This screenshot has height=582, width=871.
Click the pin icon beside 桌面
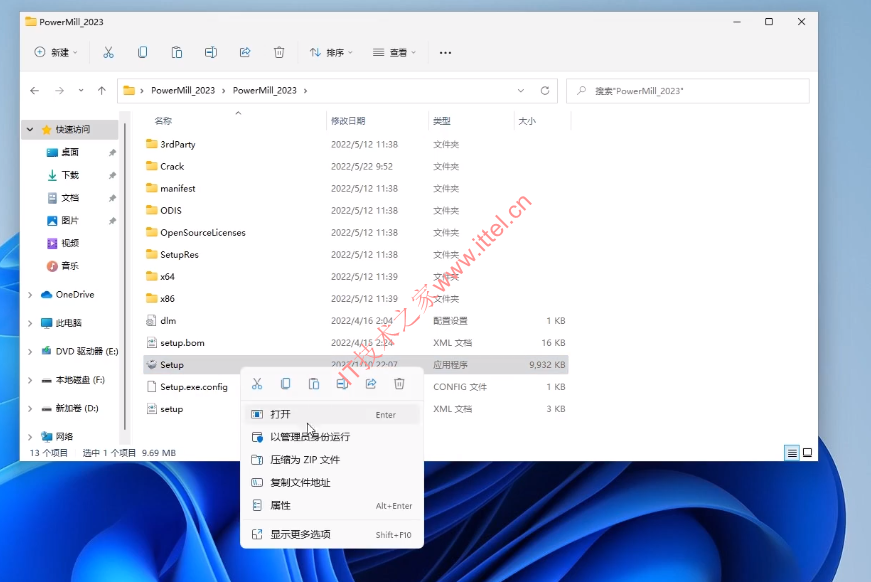click(112, 153)
